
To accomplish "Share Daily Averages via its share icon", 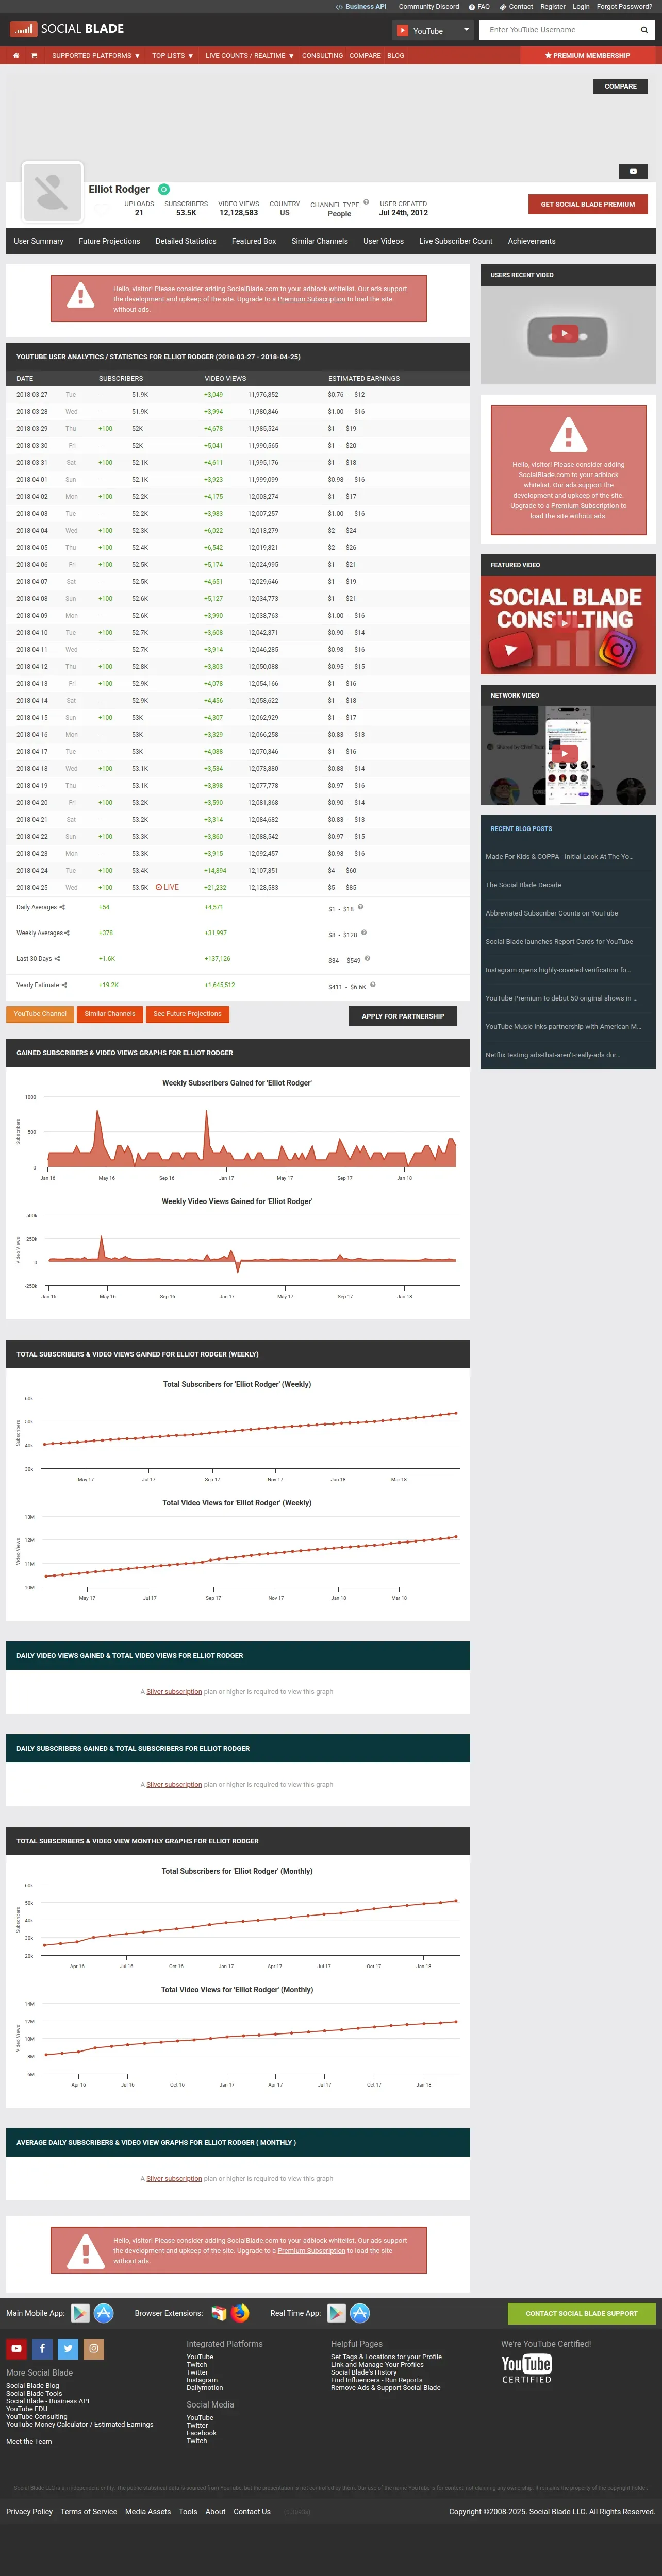I will click(62, 908).
